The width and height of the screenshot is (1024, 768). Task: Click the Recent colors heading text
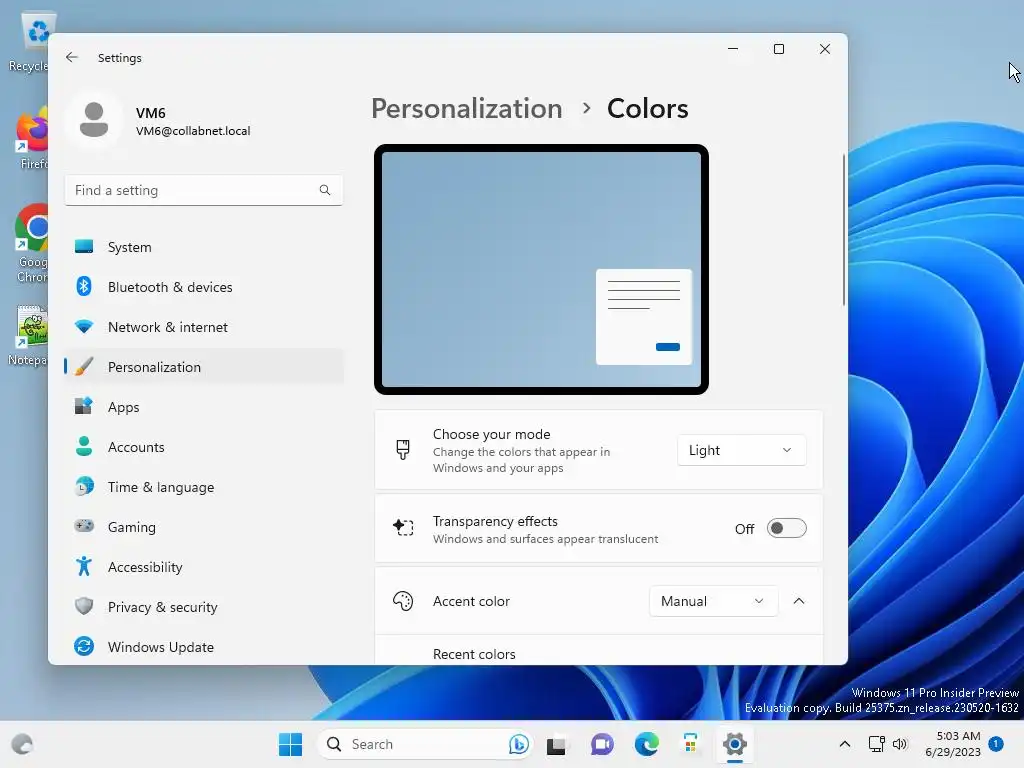474,654
